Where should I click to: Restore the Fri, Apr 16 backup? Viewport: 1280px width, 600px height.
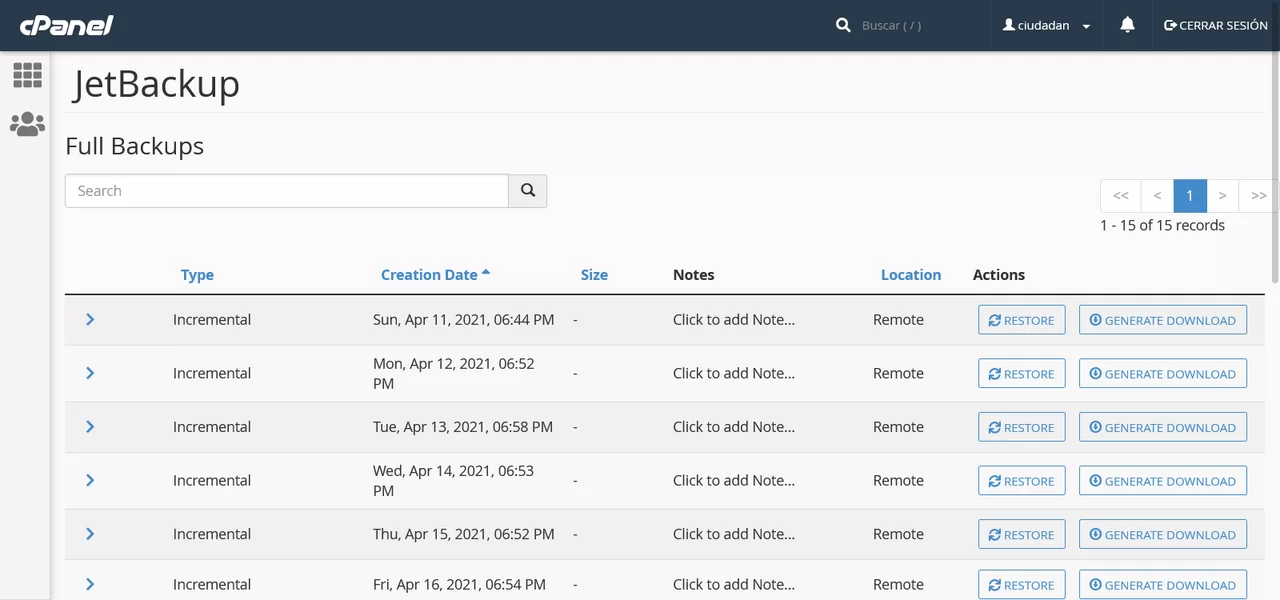click(1021, 585)
